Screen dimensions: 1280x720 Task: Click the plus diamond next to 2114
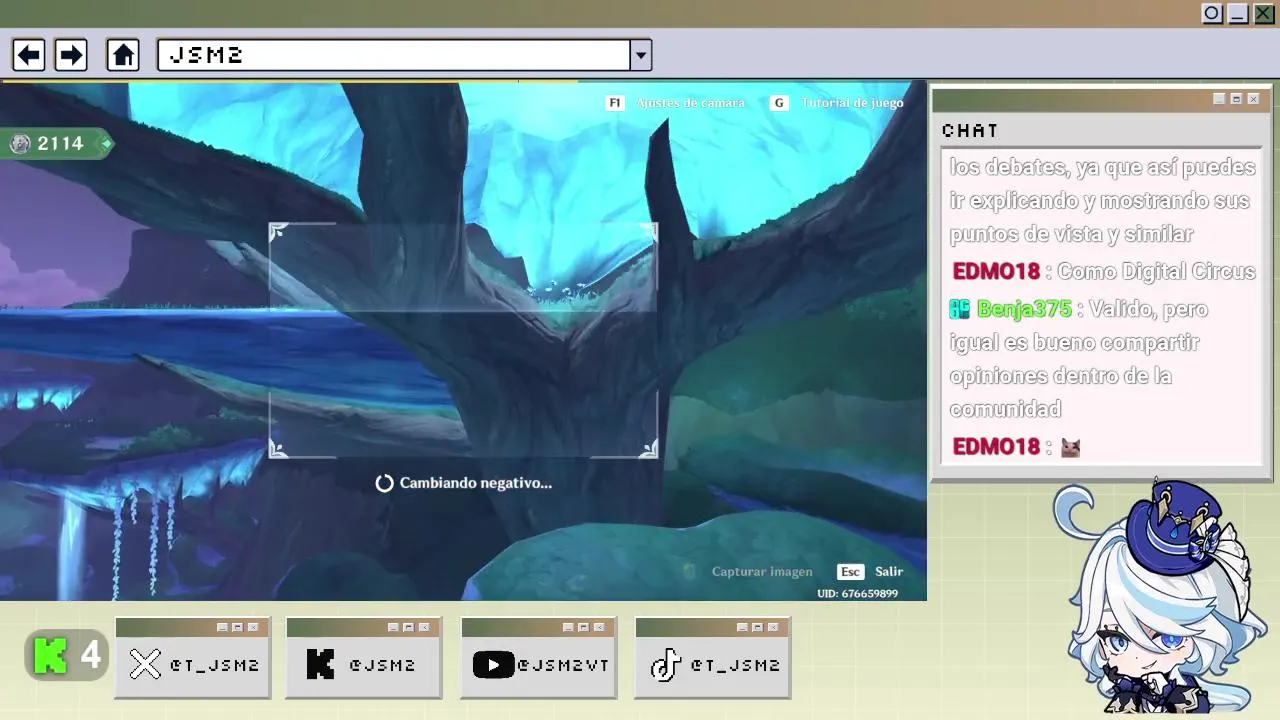106,144
